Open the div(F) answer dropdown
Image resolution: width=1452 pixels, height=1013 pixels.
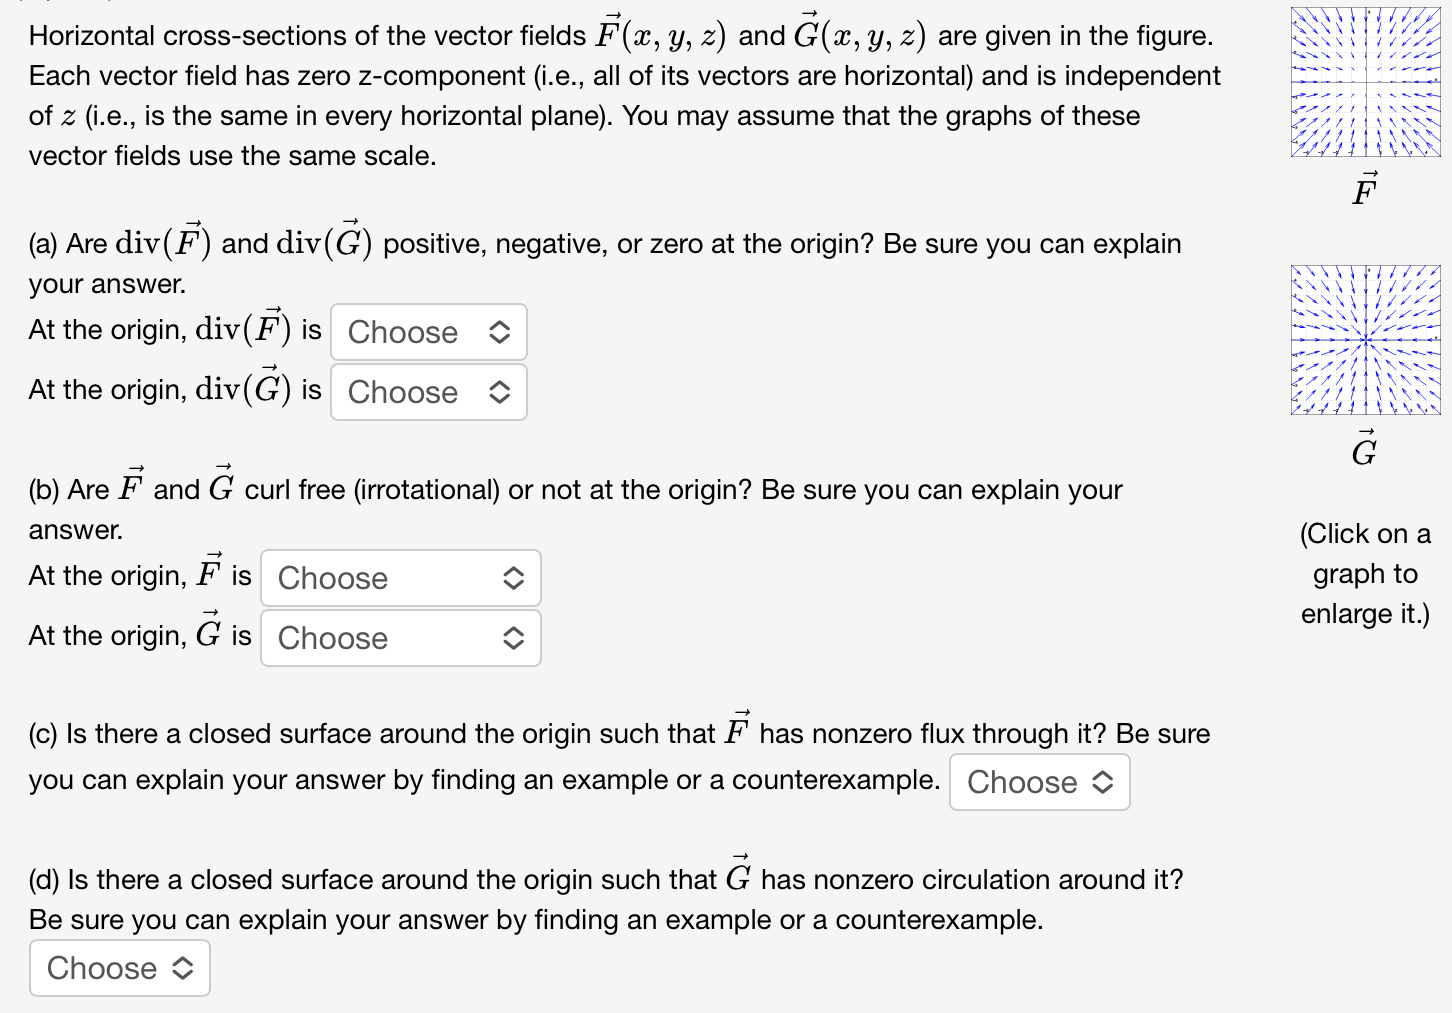(428, 332)
